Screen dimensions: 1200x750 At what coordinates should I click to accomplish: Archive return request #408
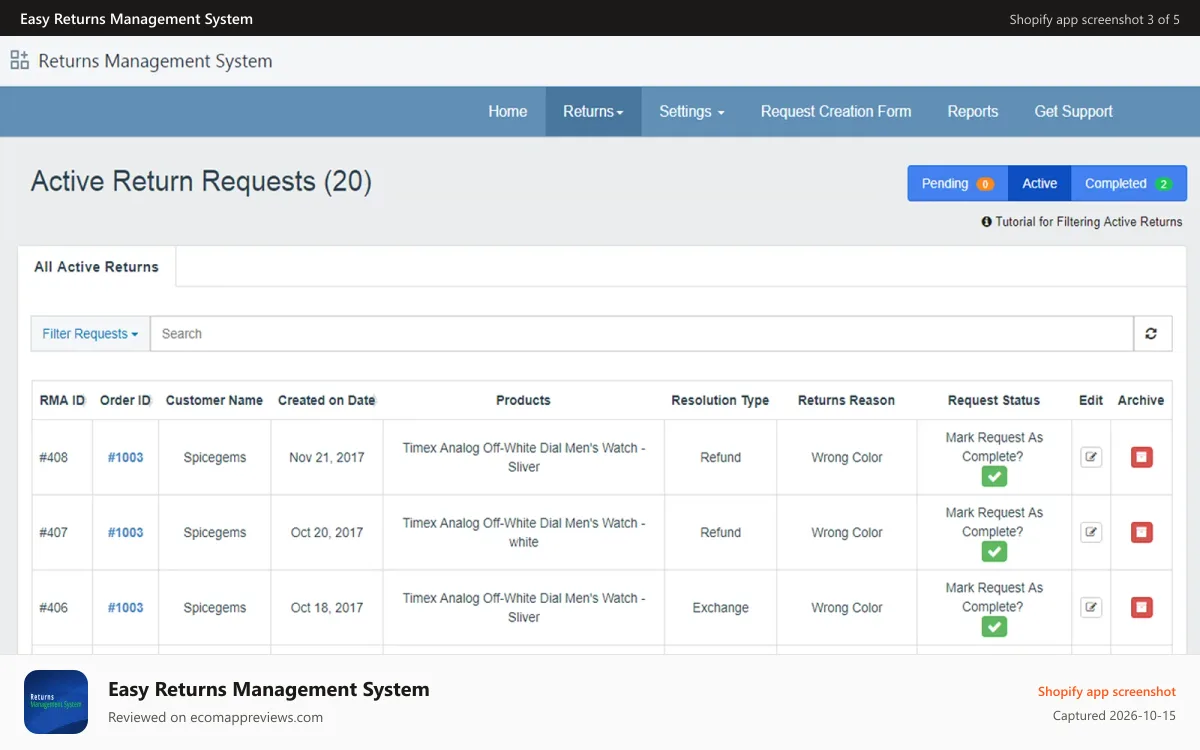click(x=1142, y=457)
